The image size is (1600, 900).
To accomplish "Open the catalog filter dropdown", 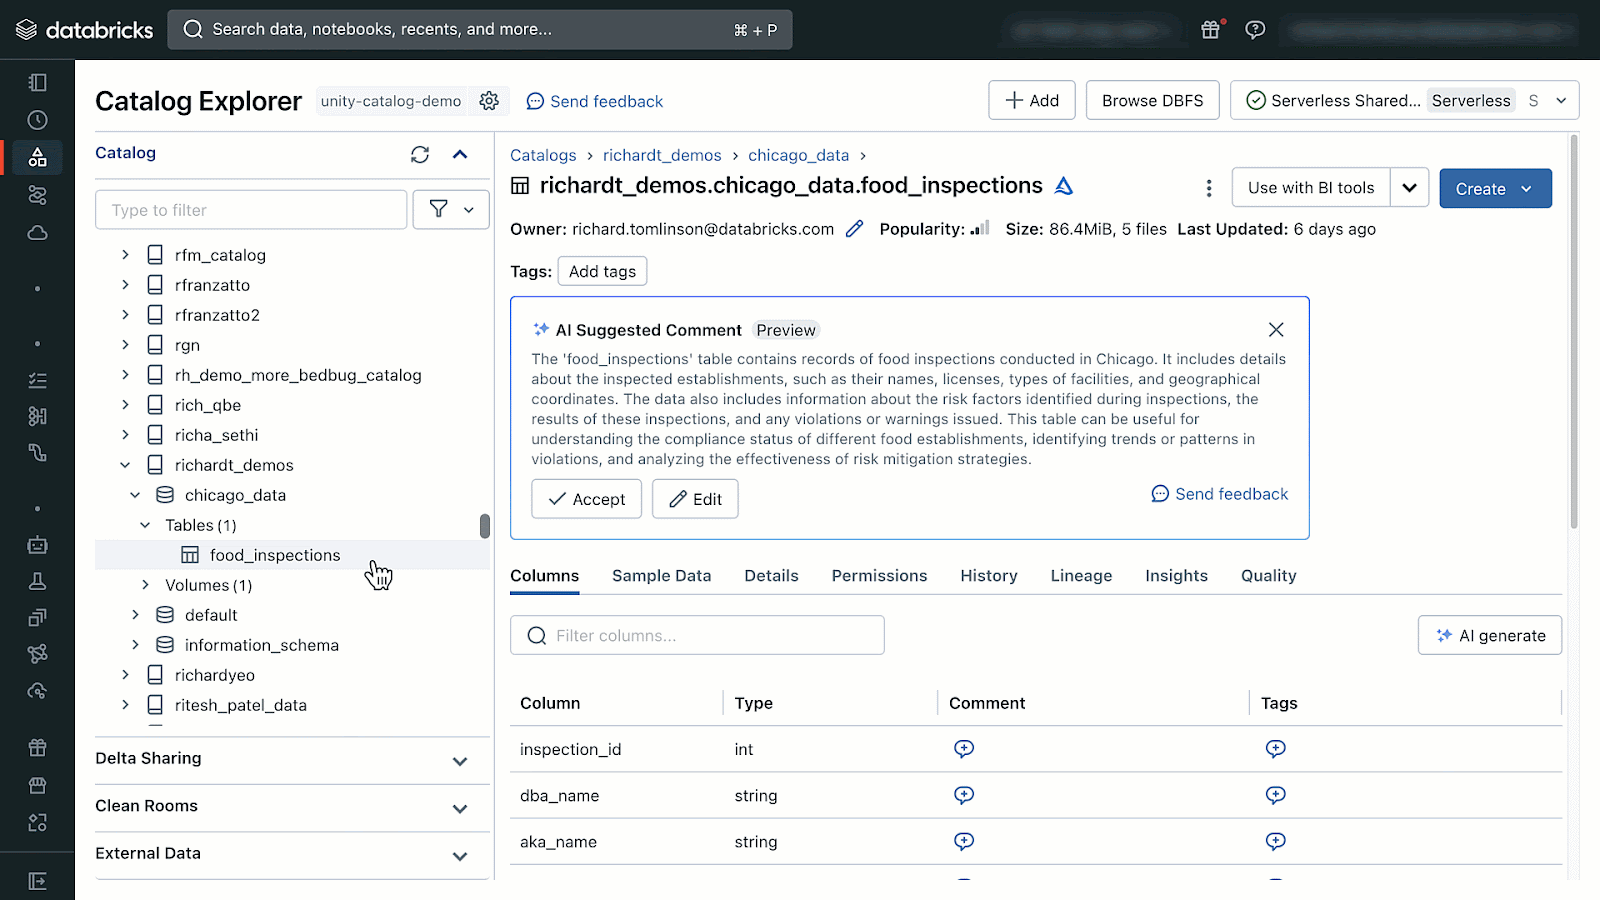I will click(x=451, y=210).
